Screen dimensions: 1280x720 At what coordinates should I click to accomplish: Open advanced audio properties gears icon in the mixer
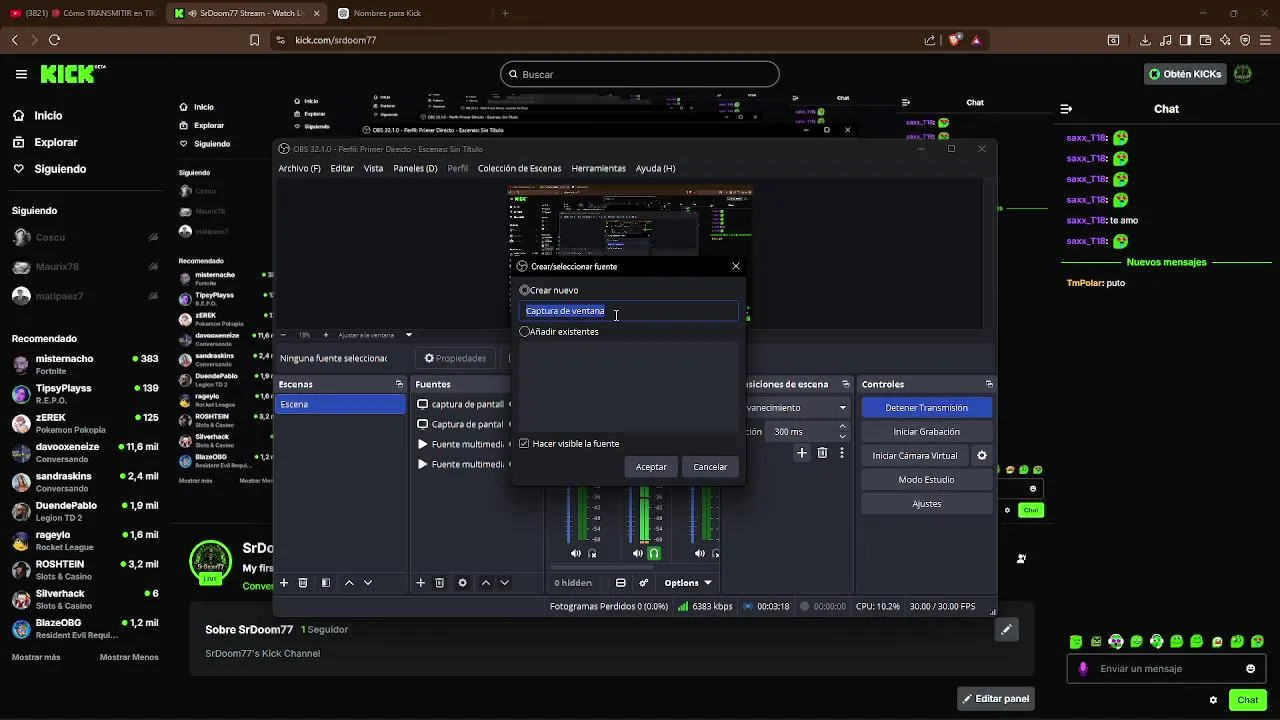[x=644, y=583]
